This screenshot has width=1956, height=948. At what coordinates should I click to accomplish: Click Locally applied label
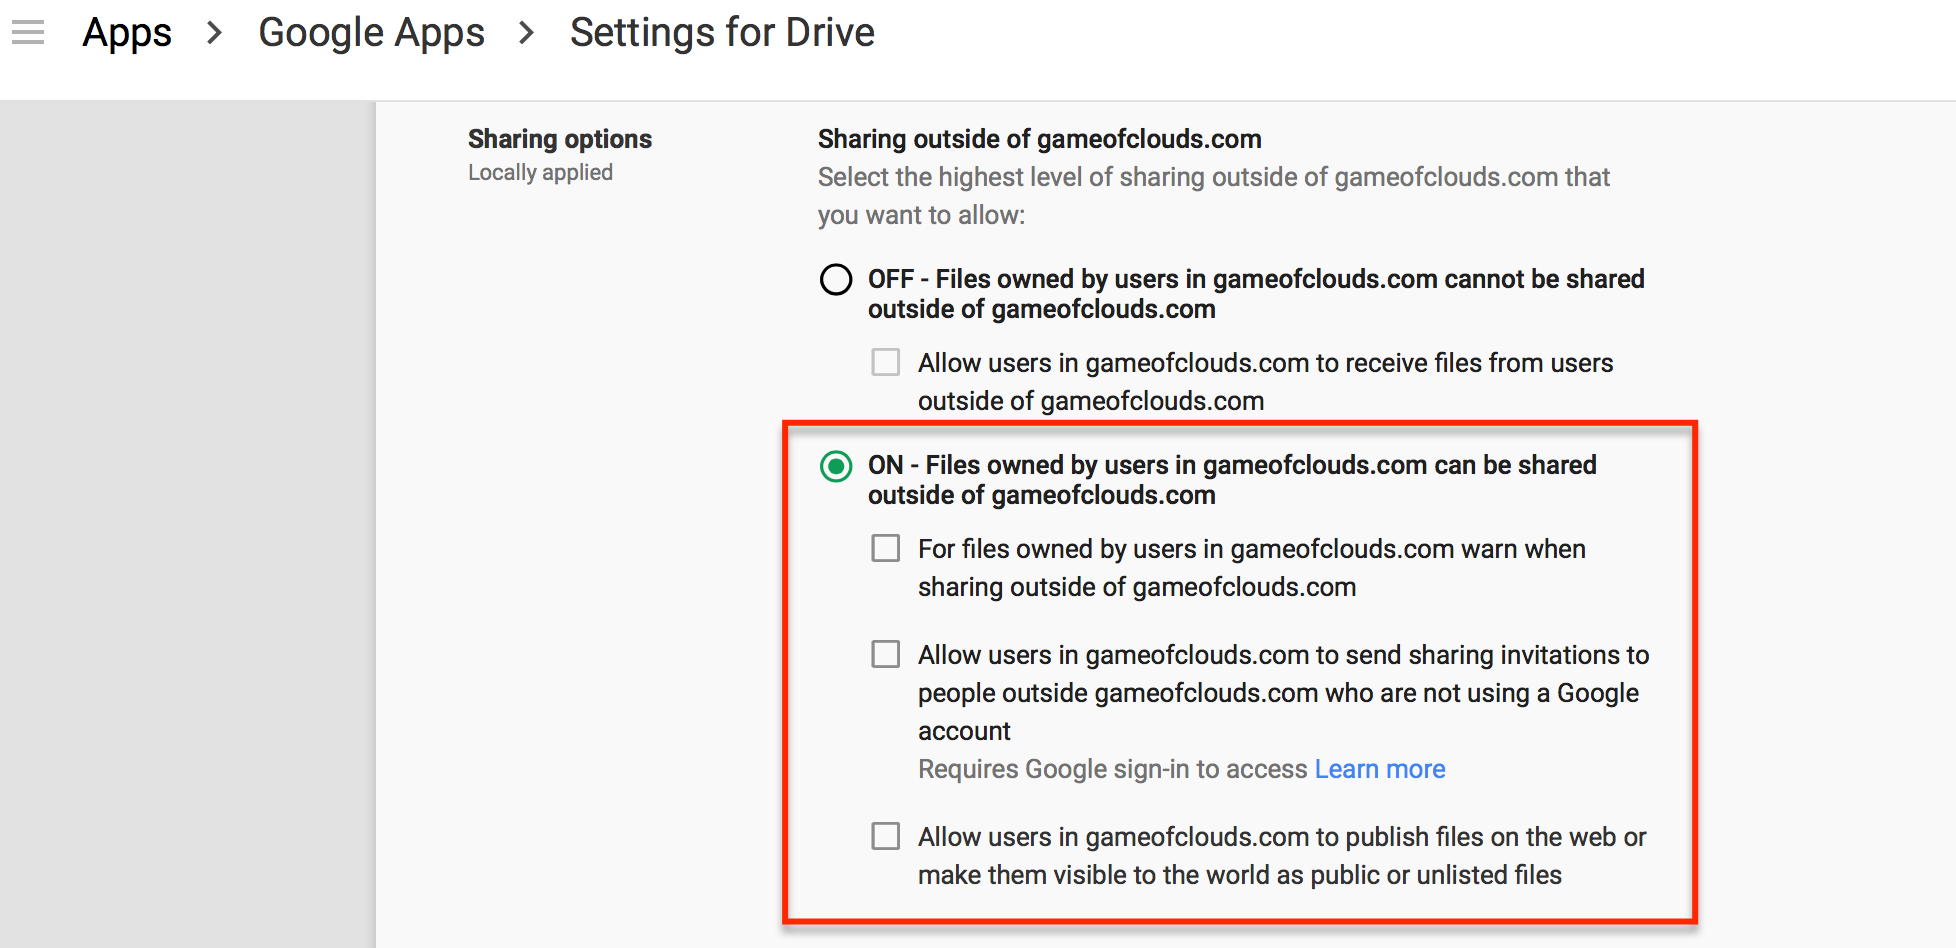point(540,172)
